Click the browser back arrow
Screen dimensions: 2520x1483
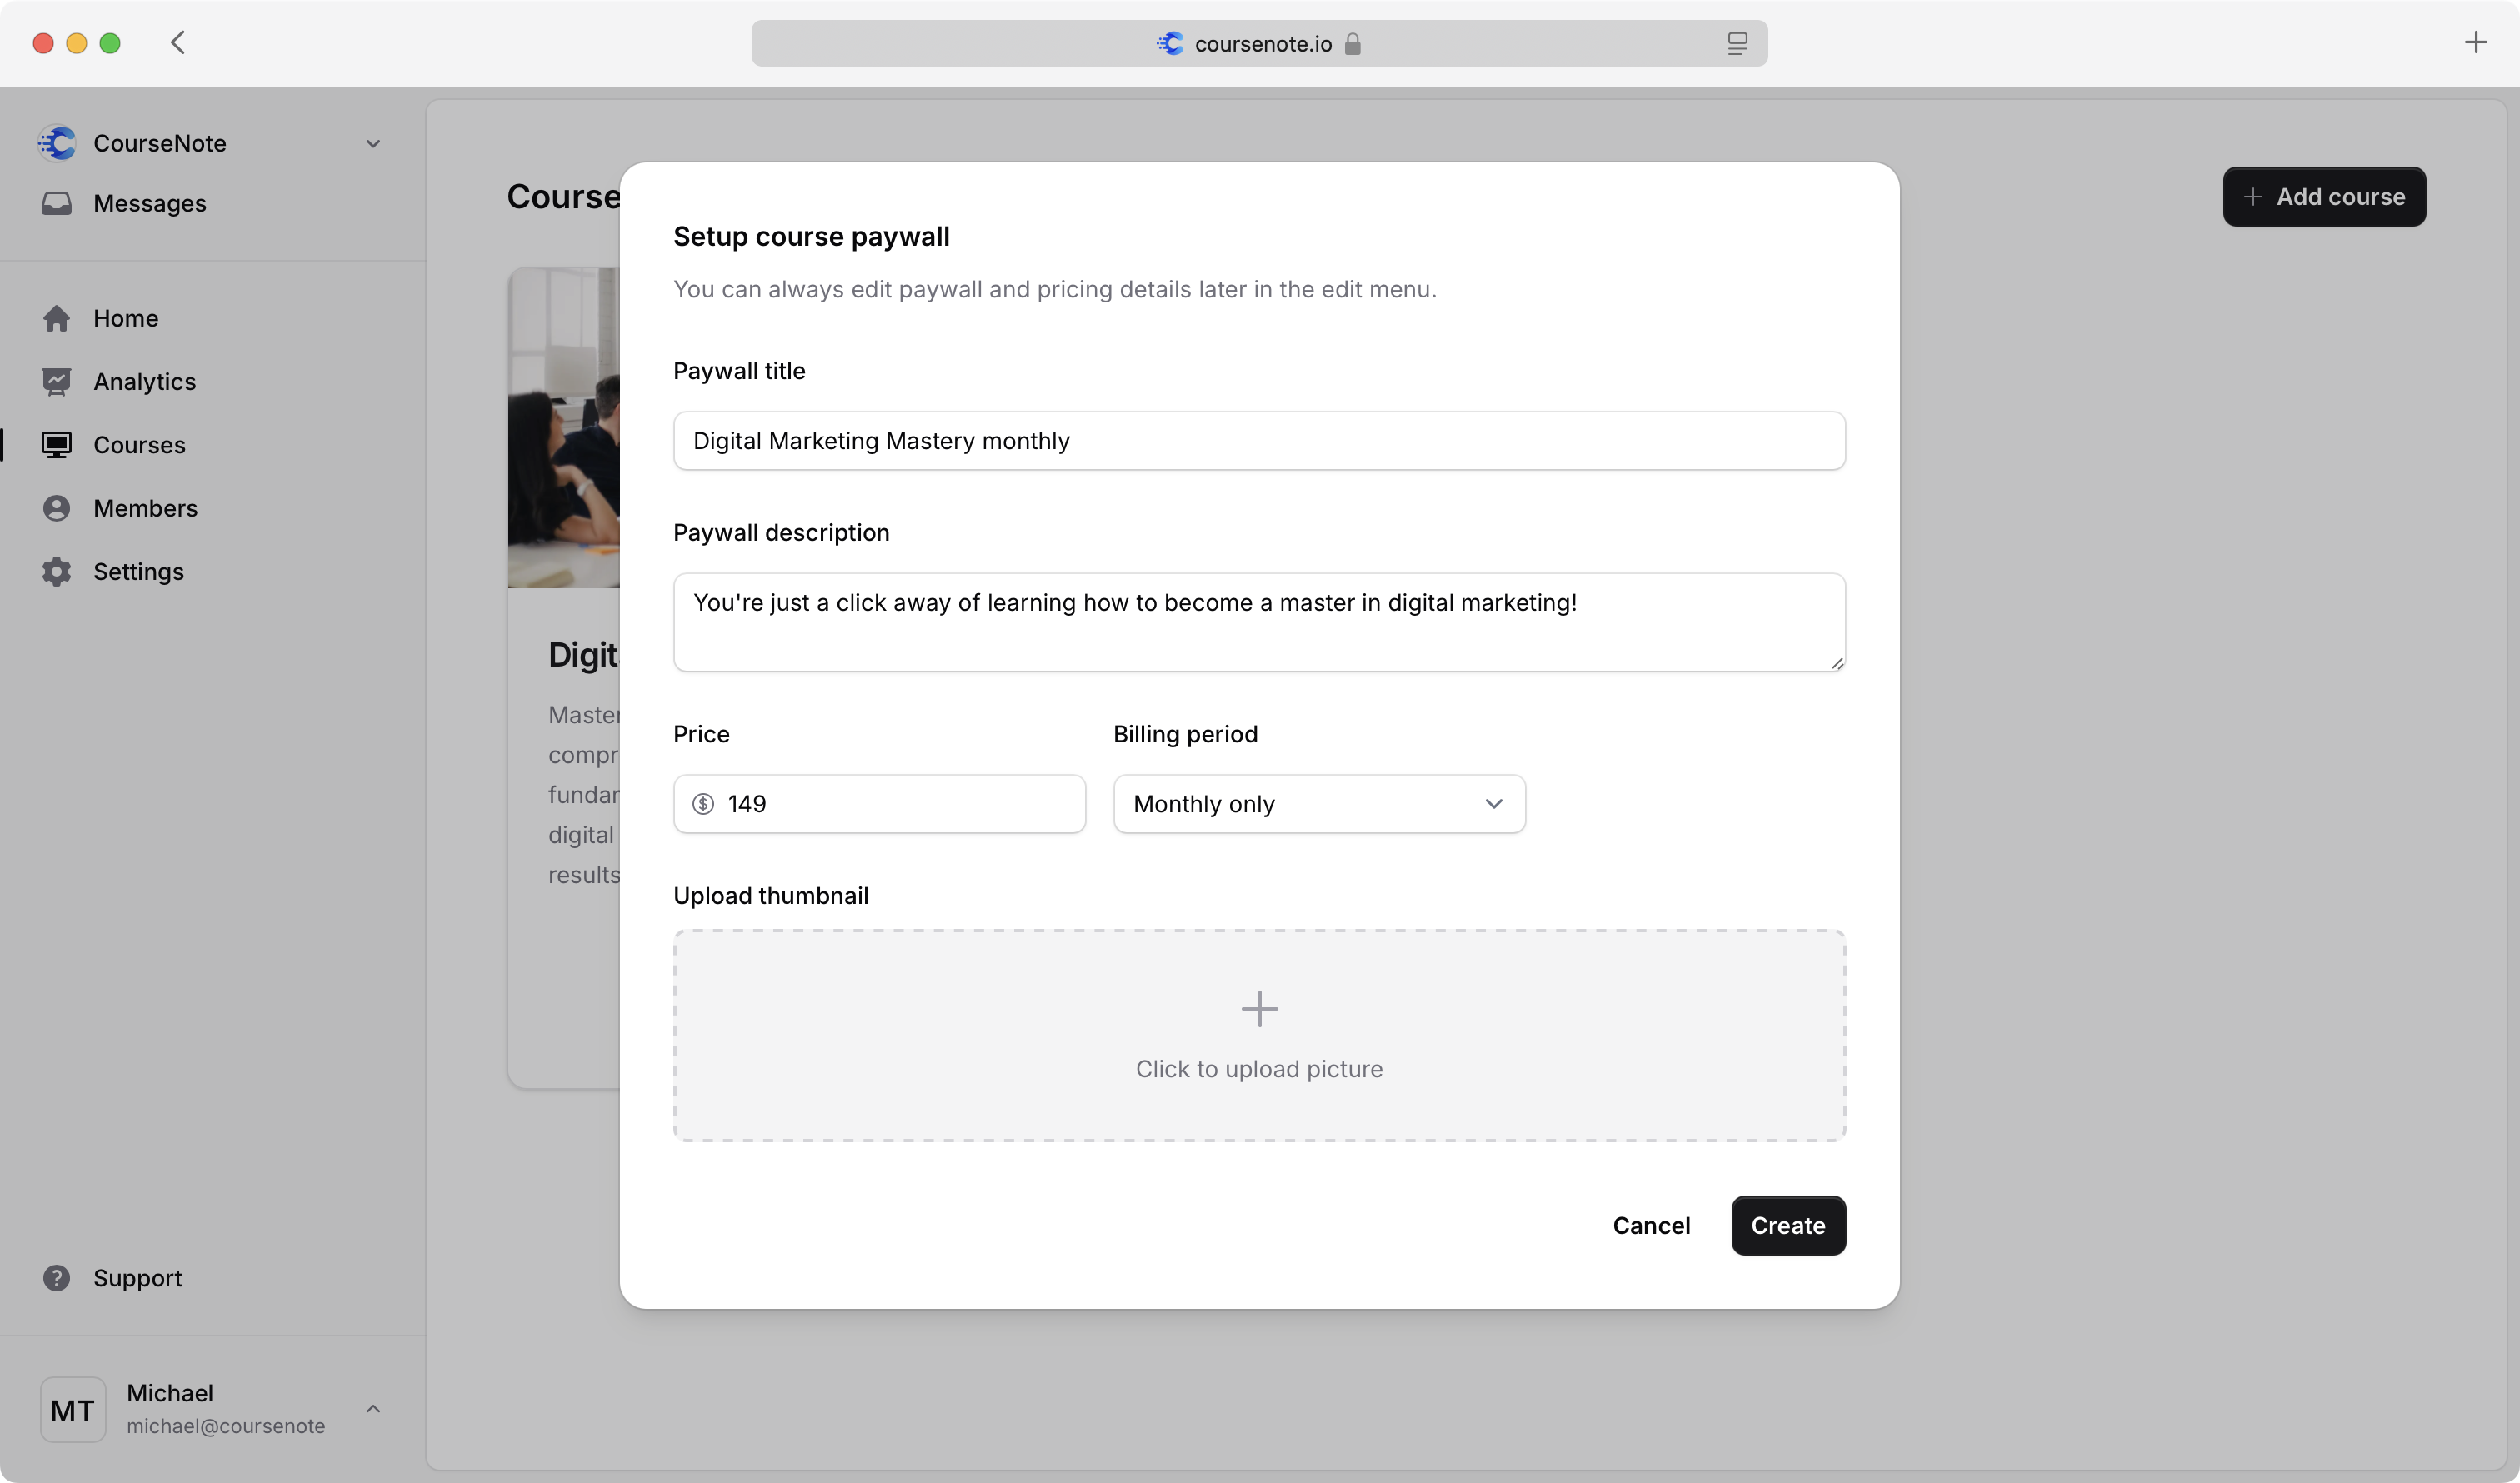(x=178, y=43)
